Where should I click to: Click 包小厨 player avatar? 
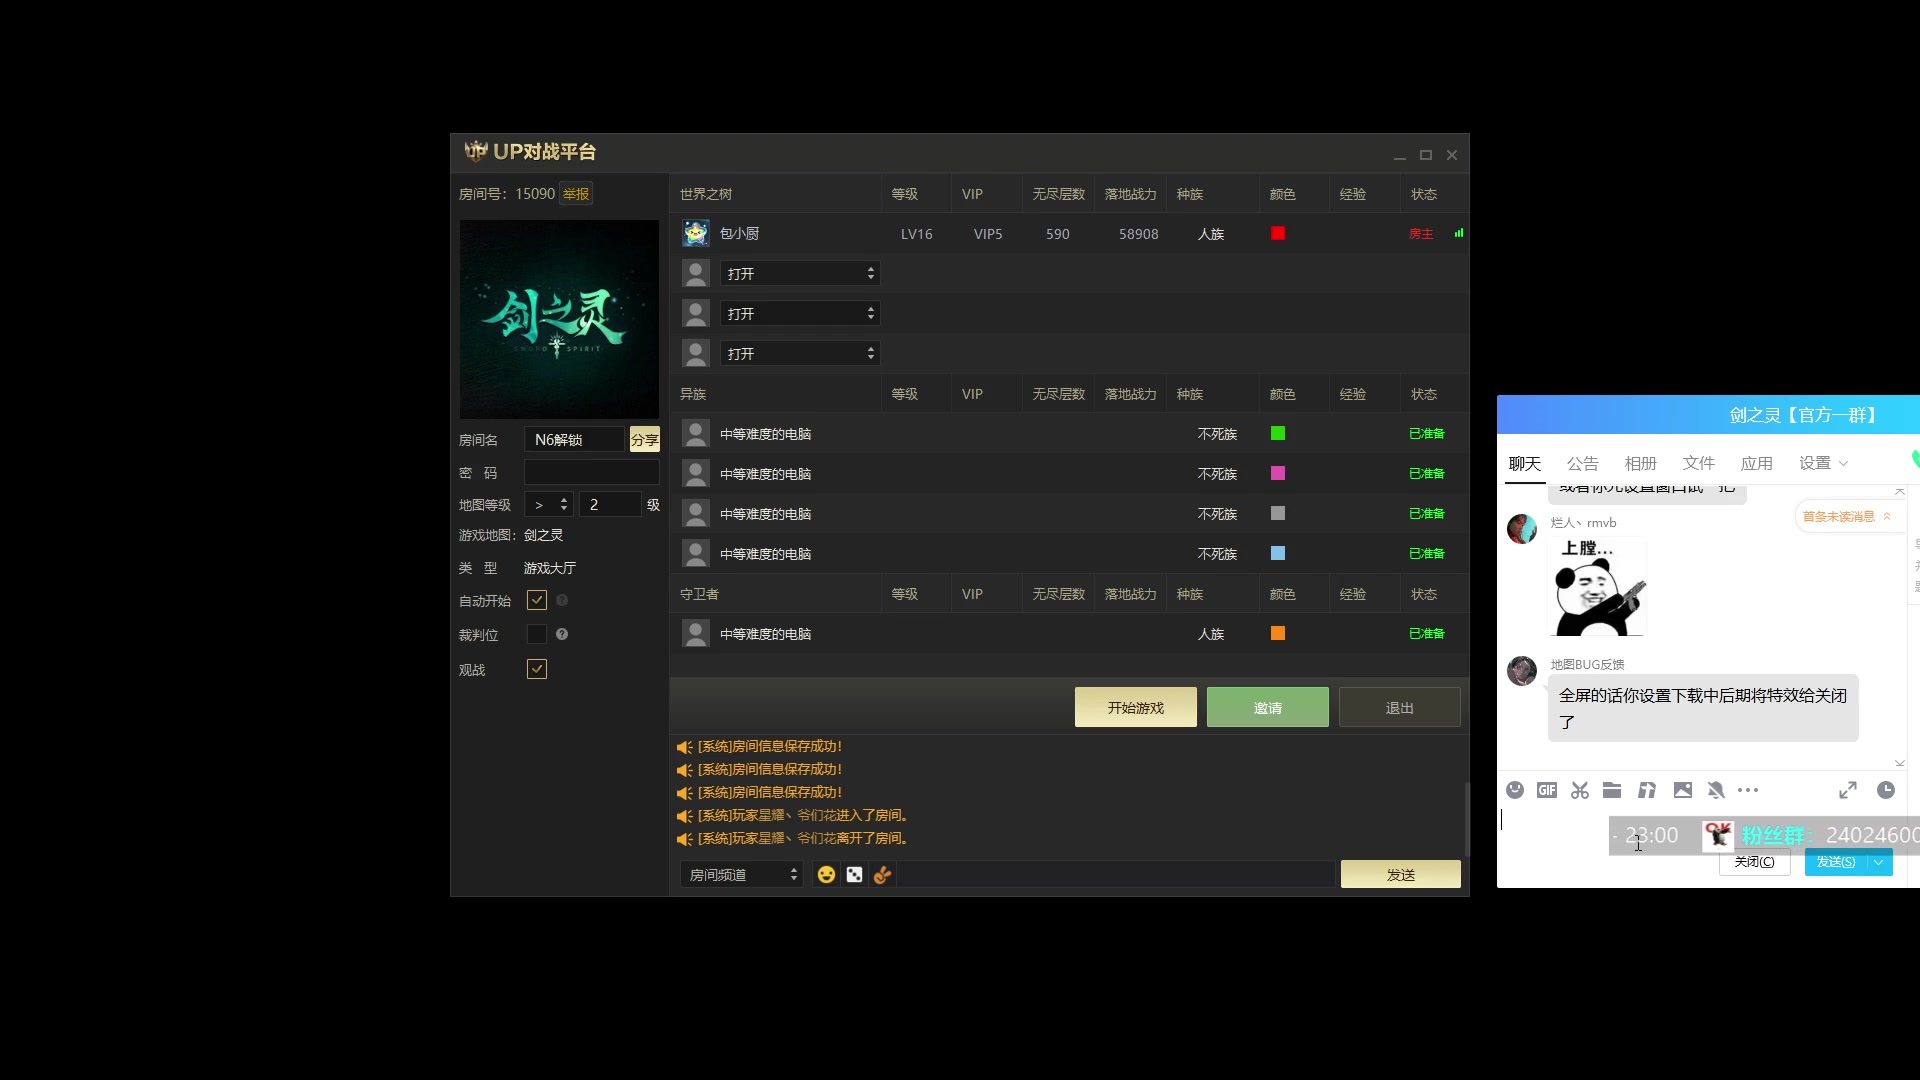696,233
